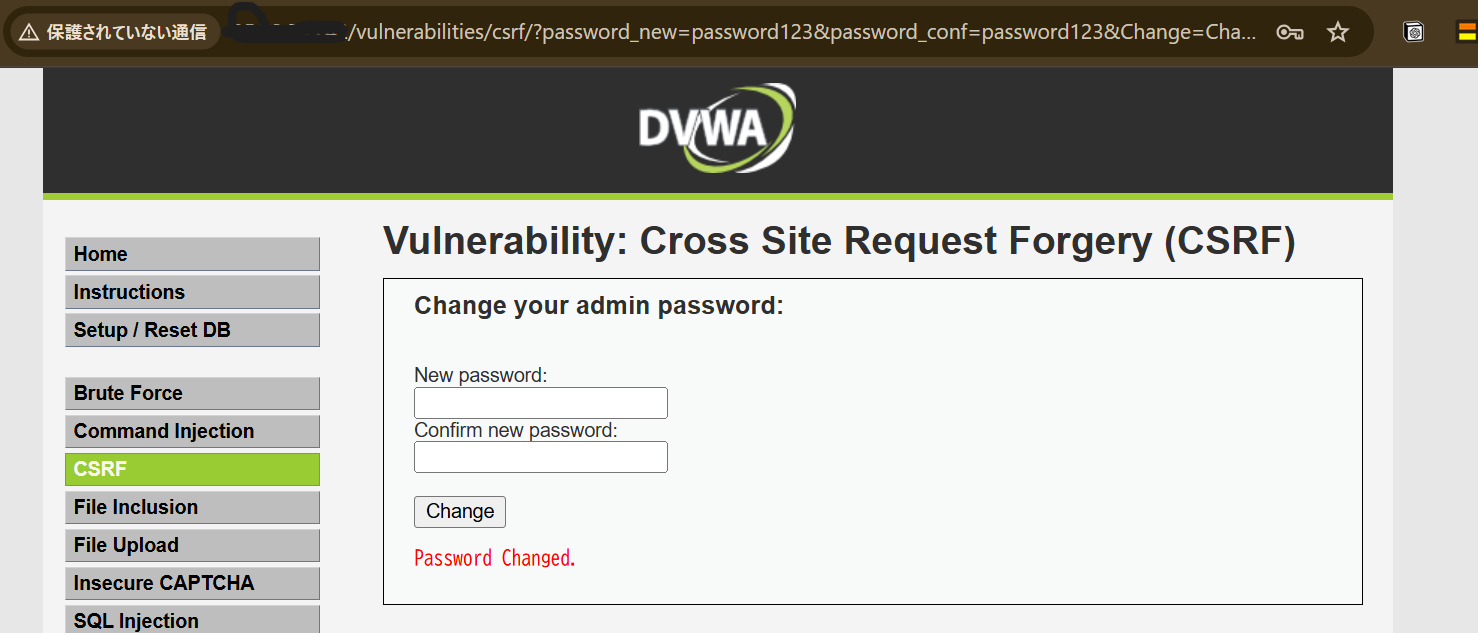Bookmark this page with the star icon

tap(1337, 33)
